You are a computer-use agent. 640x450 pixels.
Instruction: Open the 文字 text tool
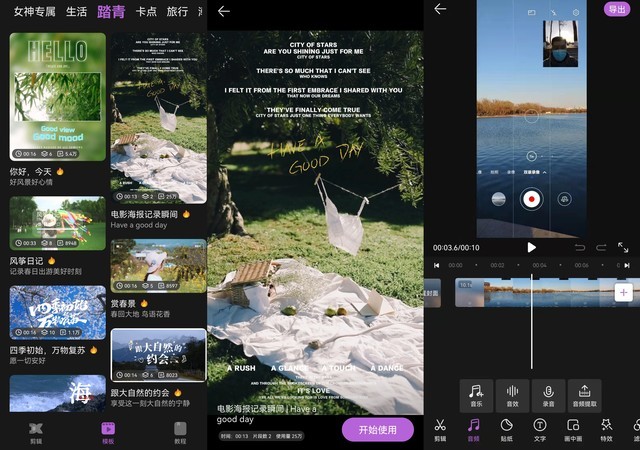(x=539, y=429)
